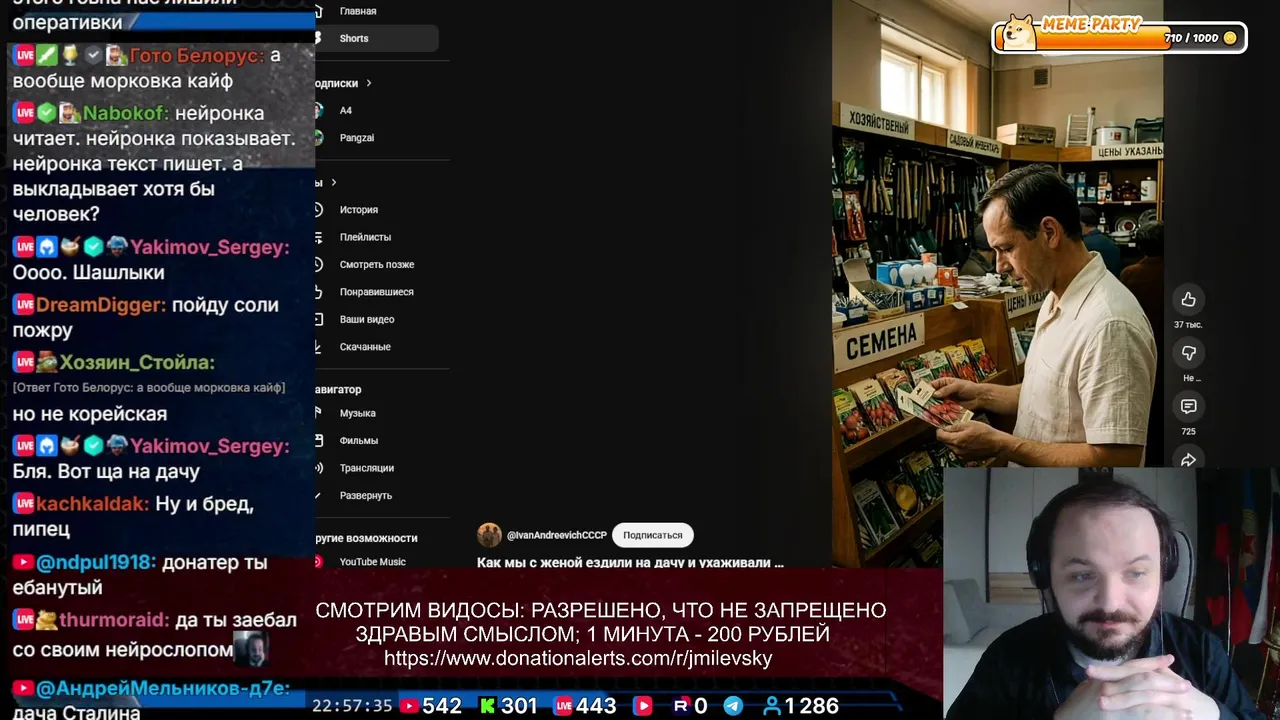Click the Подписаться subscribe button
Viewport: 1280px width, 720px height.
(652, 535)
